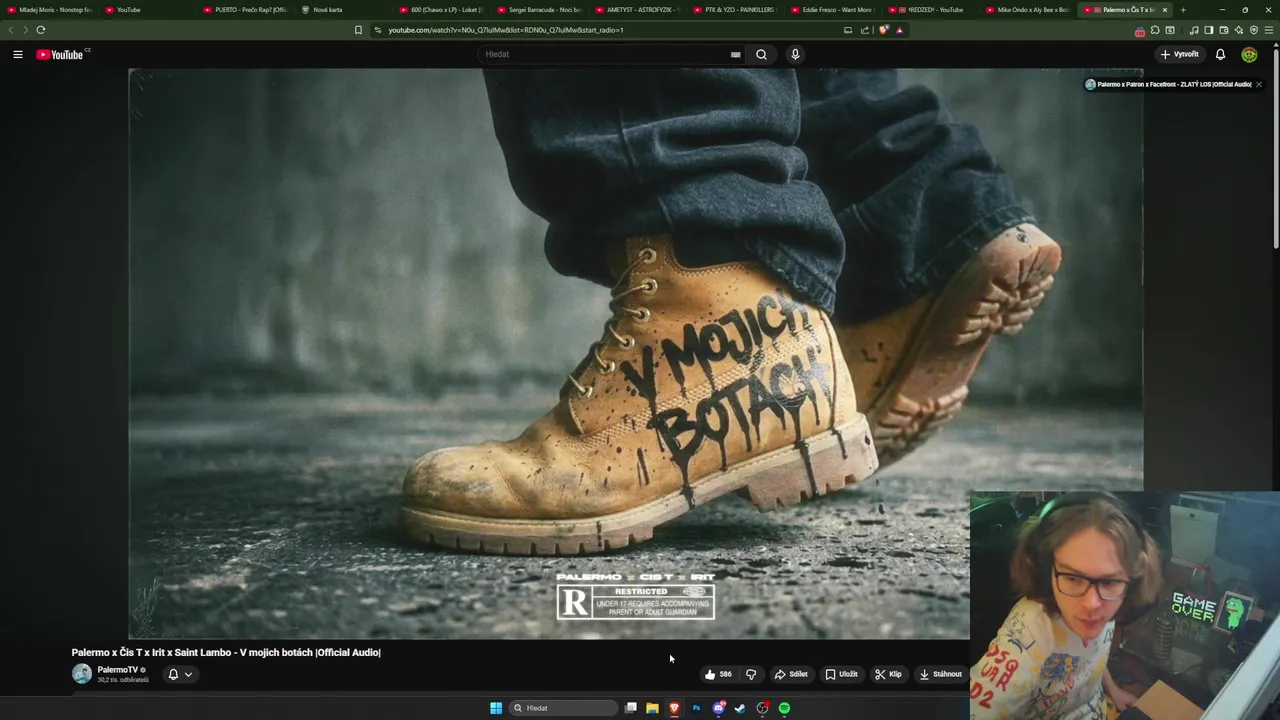Open the PalermoTV channel avatar
This screenshot has width=1280, height=720.
82,674
